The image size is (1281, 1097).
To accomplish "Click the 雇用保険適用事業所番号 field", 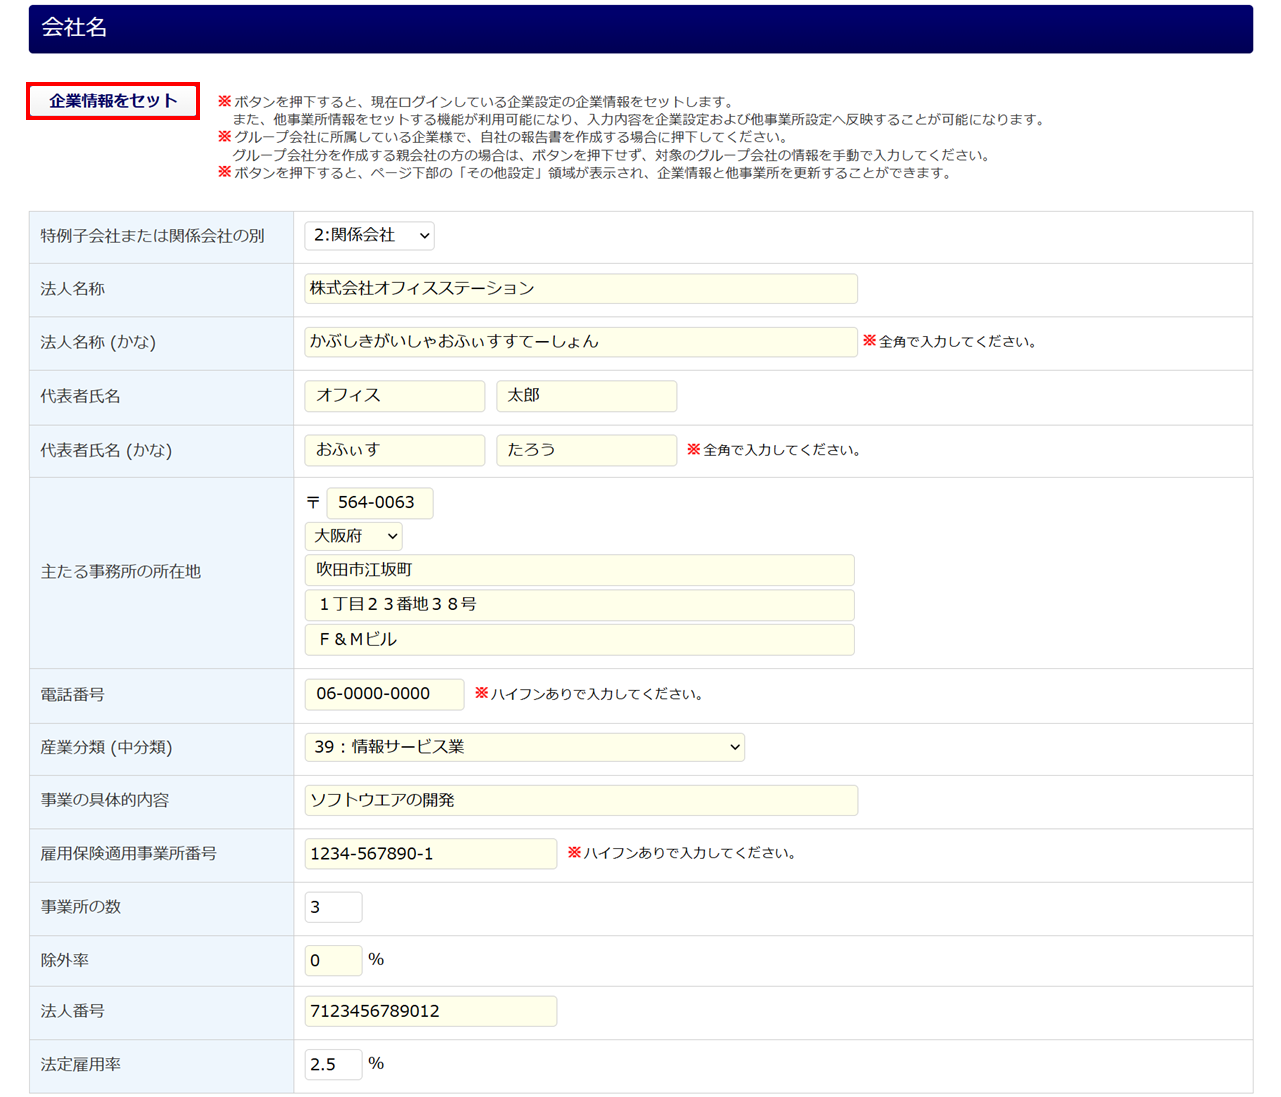I will click(x=431, y=854).
